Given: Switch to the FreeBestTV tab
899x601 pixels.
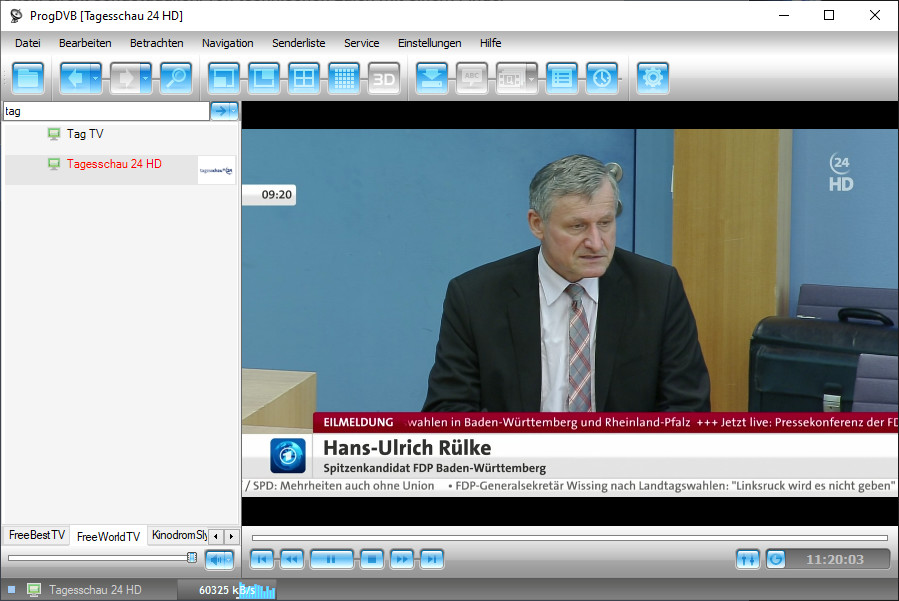Looking at the screenshot, I should 36,535.
